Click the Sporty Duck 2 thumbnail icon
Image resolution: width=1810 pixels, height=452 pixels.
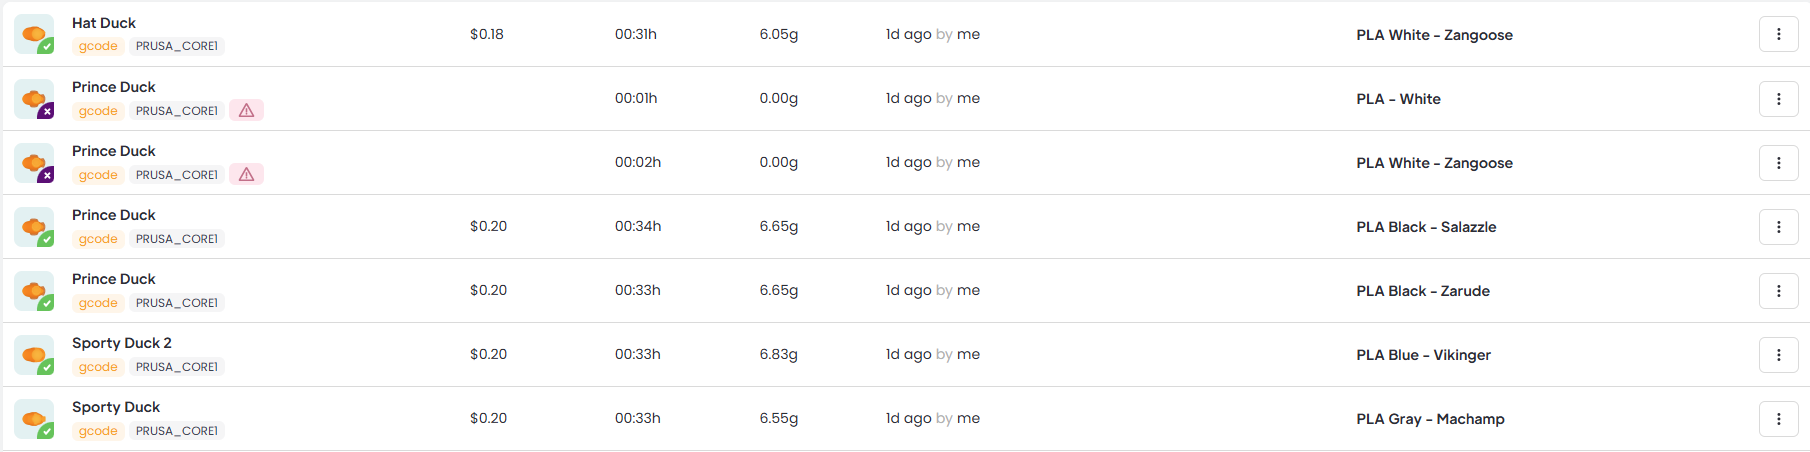[34, 355]
